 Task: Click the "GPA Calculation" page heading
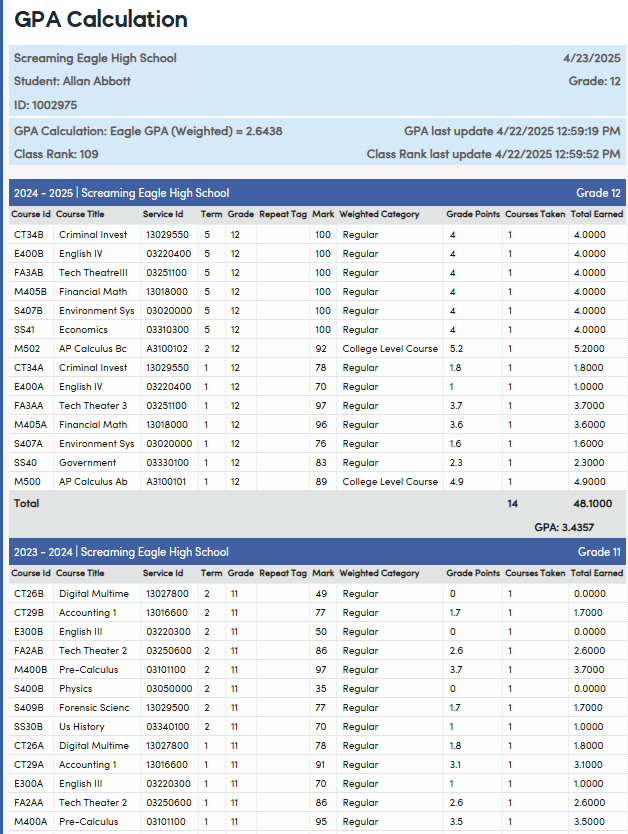[101, 19]
